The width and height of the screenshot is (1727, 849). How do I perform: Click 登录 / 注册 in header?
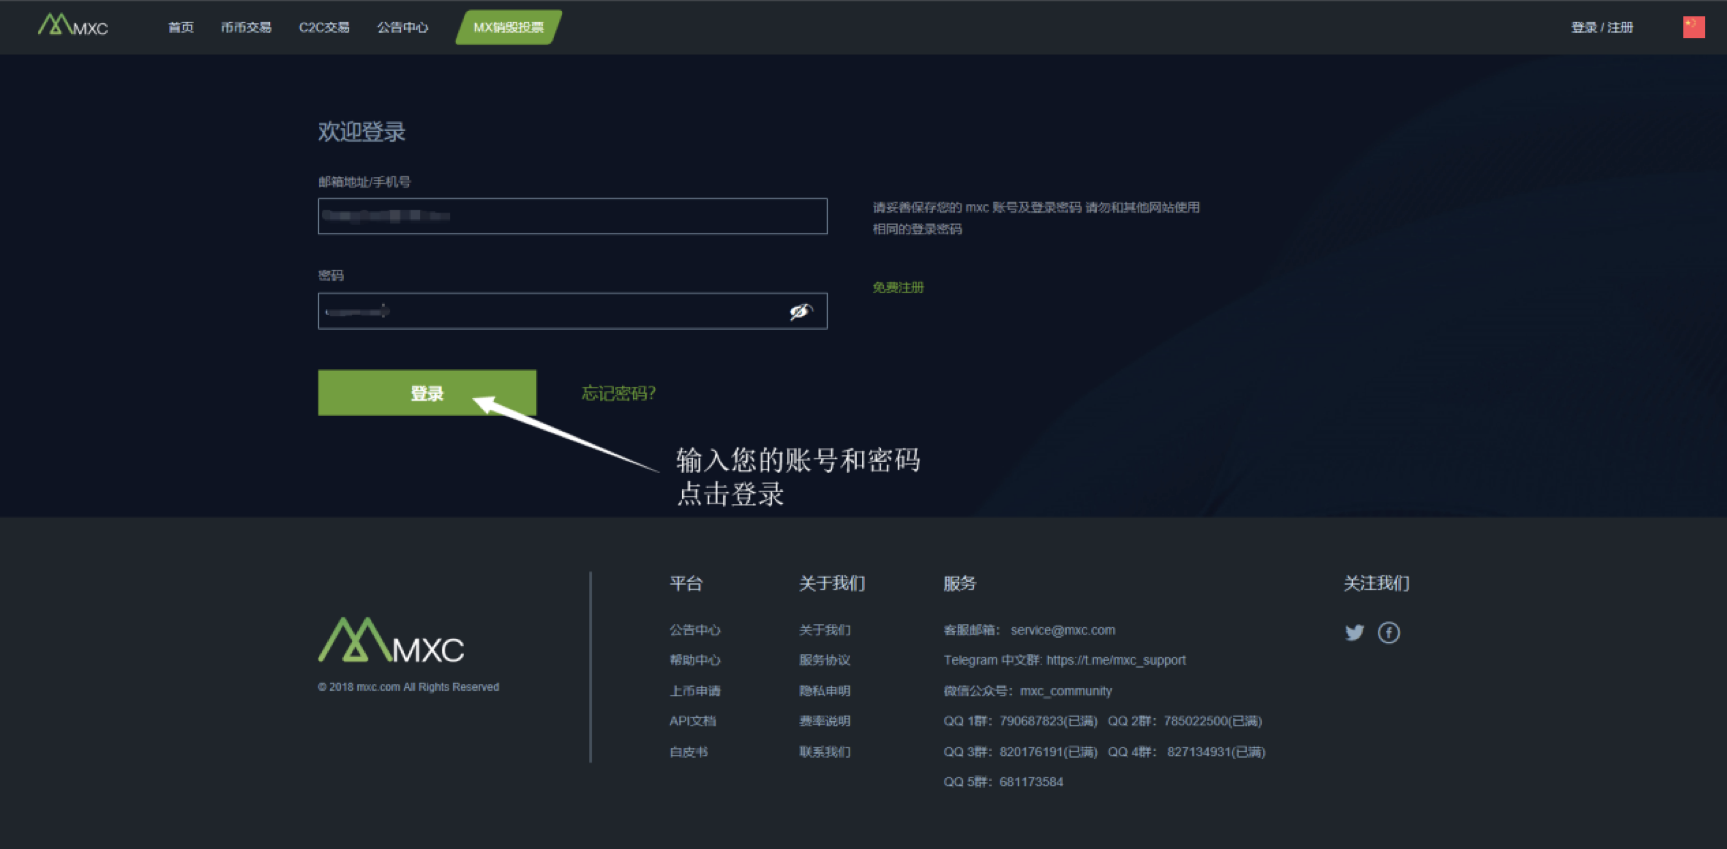(x=1602, y=27)
